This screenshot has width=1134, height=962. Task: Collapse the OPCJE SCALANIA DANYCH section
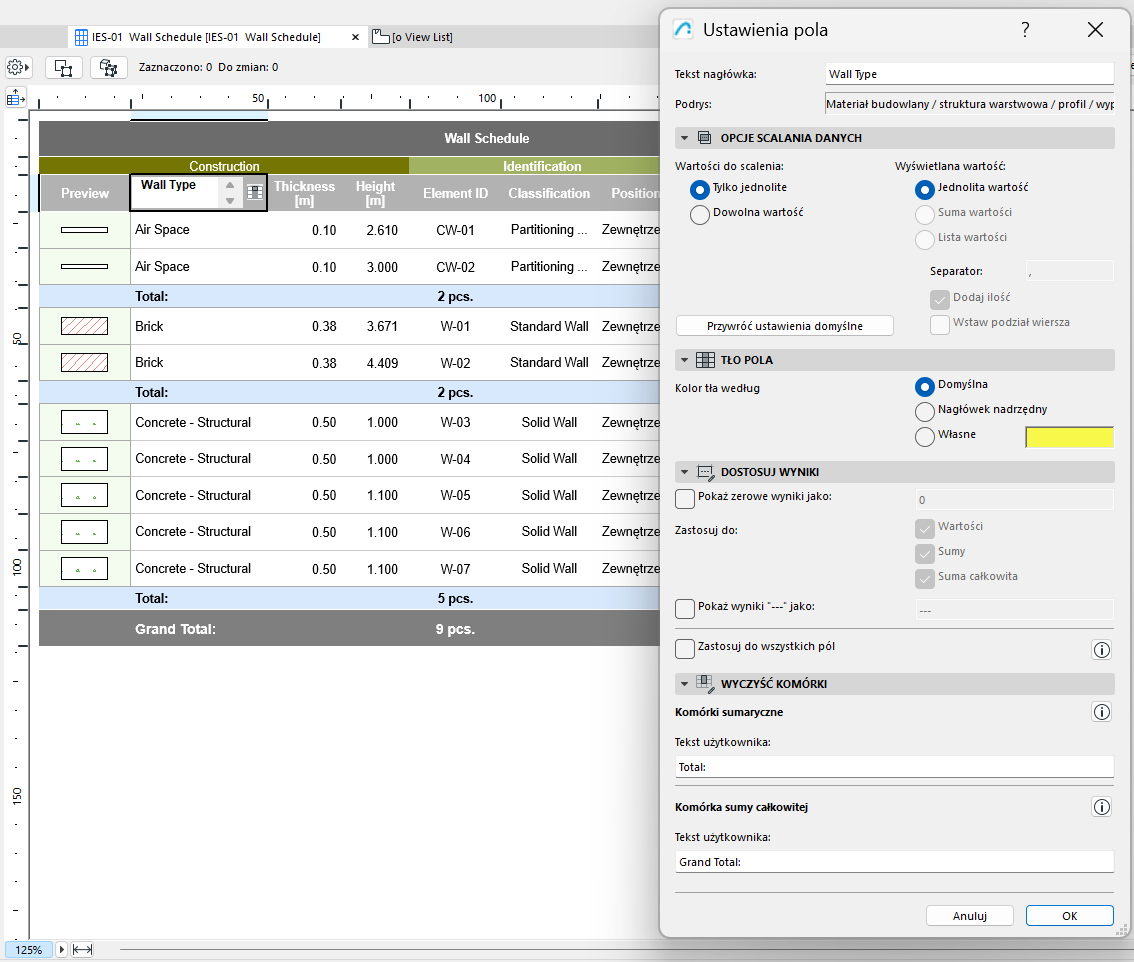point(685,138)
